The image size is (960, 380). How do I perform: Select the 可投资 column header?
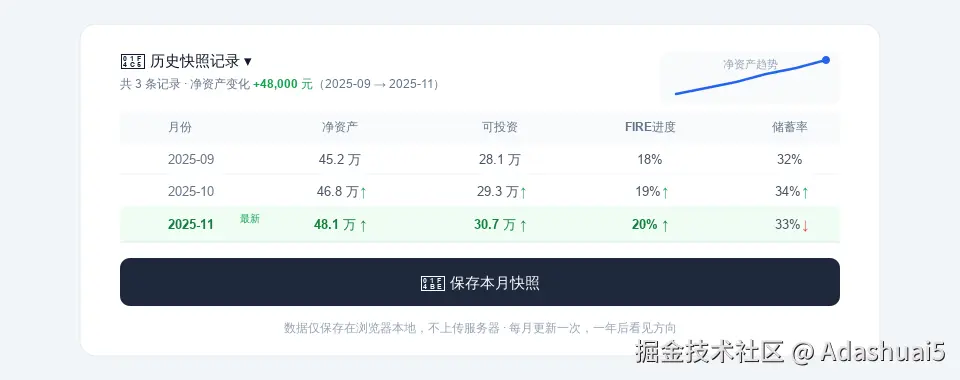pos(500,127)
